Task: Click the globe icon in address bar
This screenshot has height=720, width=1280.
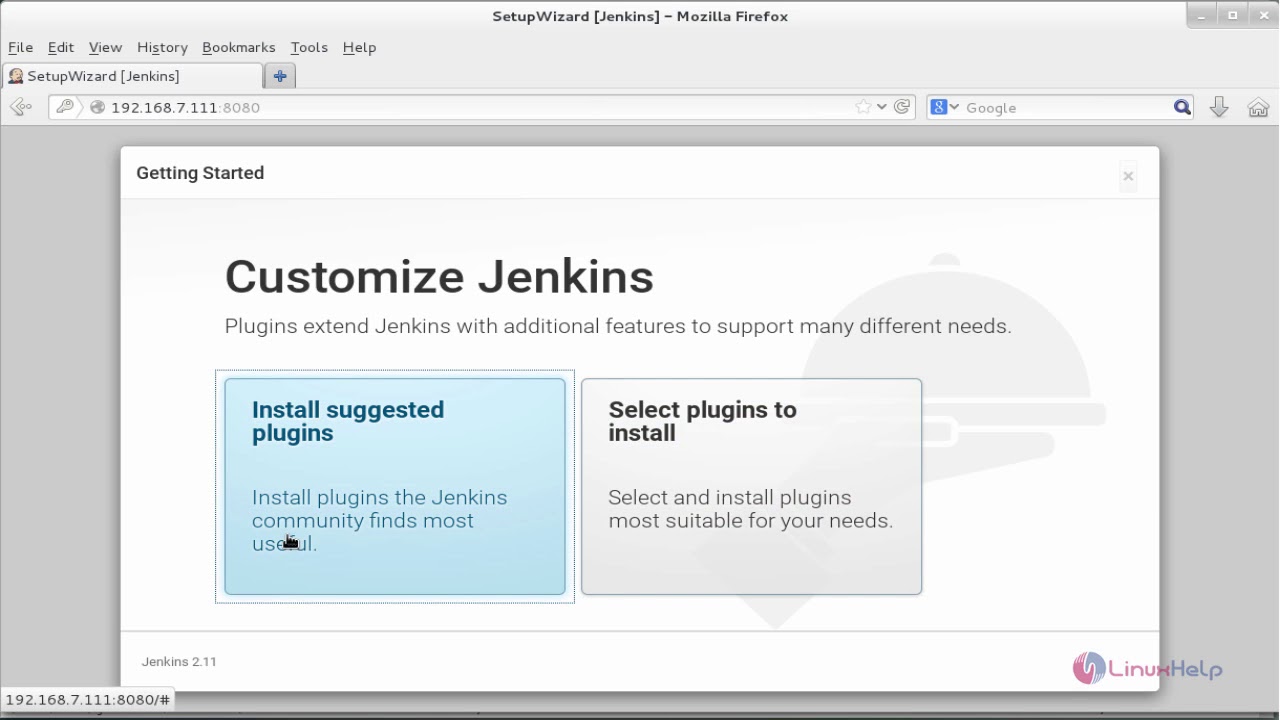Action: [97, 107]
